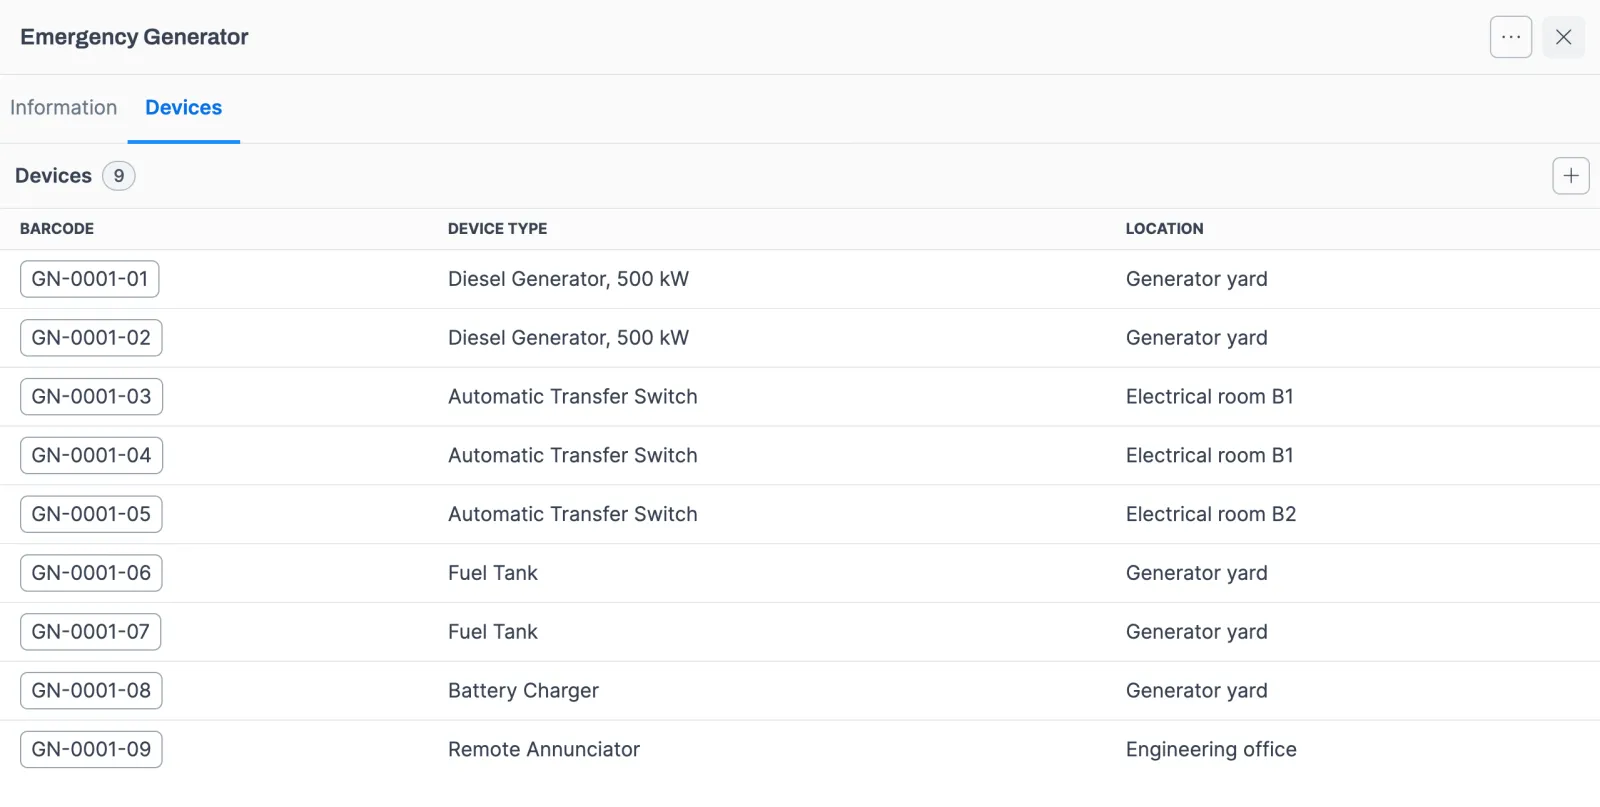Click the Electrical room B2 location cell
1600x807 pixels.
click(x=1211, y=514)
